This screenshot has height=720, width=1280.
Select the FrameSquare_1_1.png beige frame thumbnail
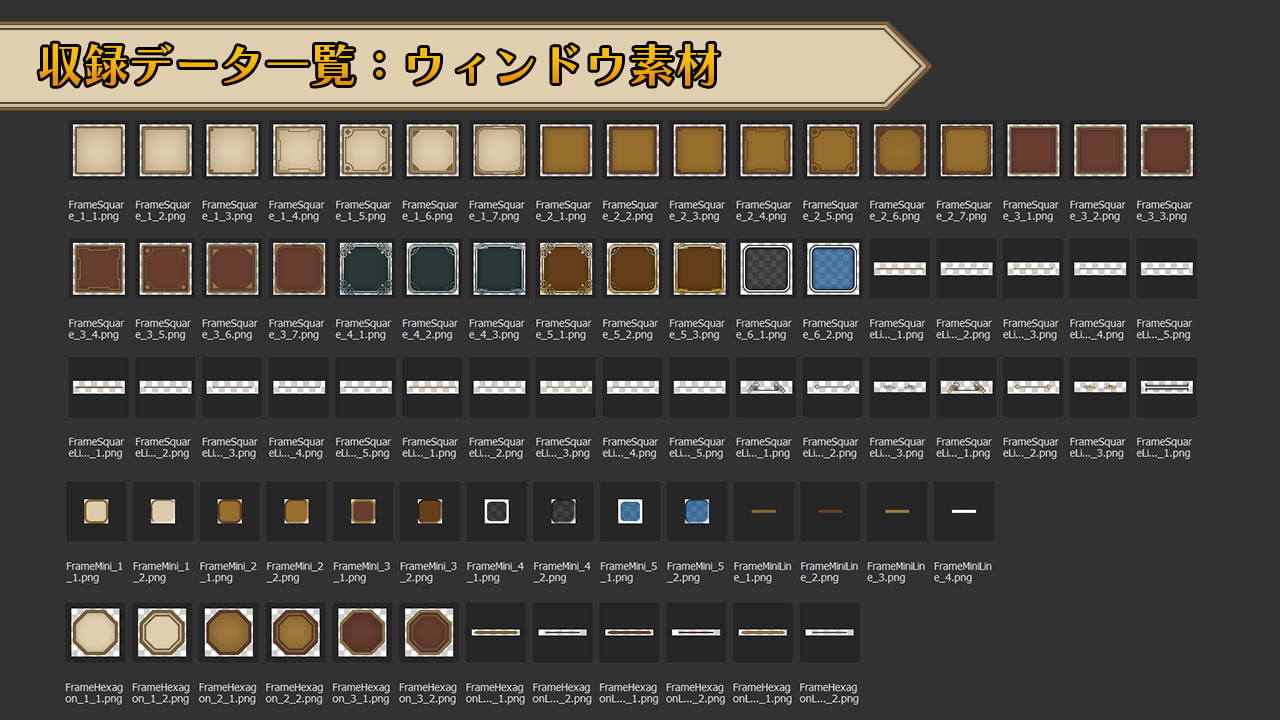click(x=98, y=151)
